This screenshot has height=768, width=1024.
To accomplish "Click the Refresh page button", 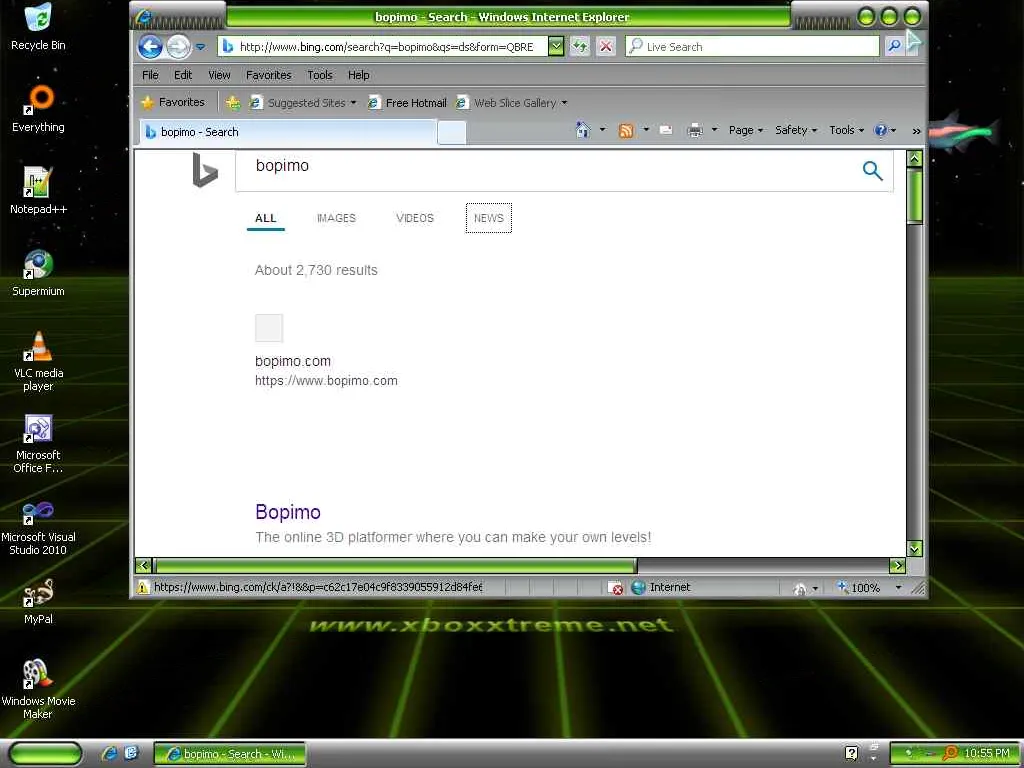I will pos(579,46).
